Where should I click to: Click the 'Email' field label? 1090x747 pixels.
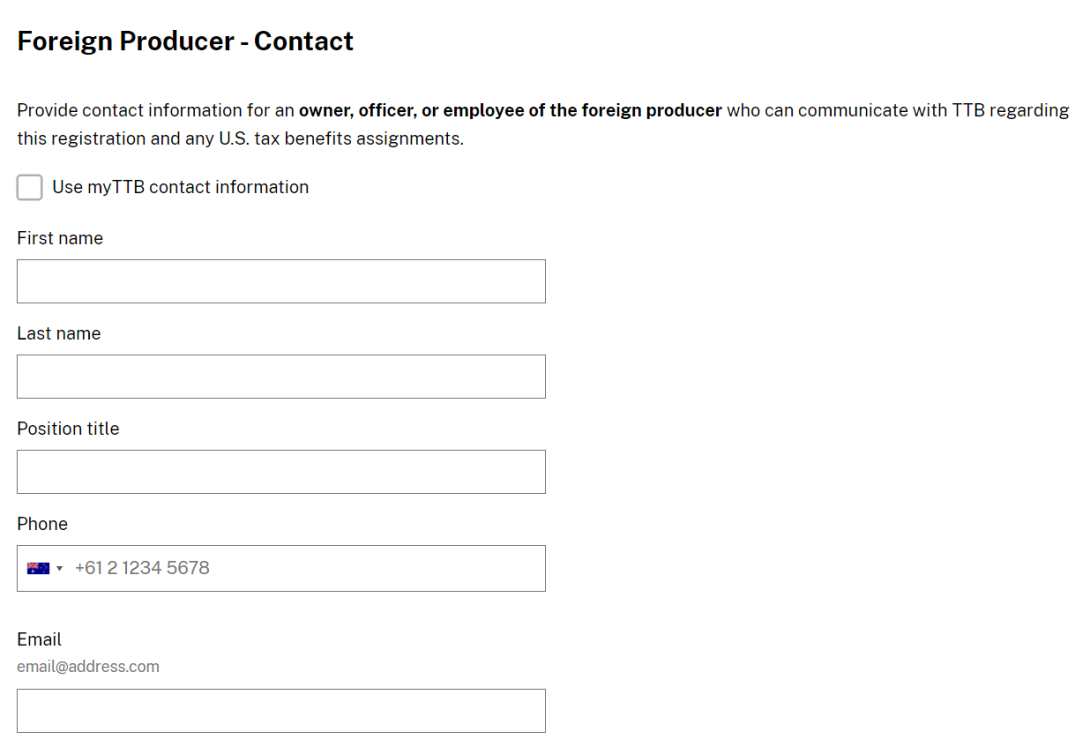39,639
